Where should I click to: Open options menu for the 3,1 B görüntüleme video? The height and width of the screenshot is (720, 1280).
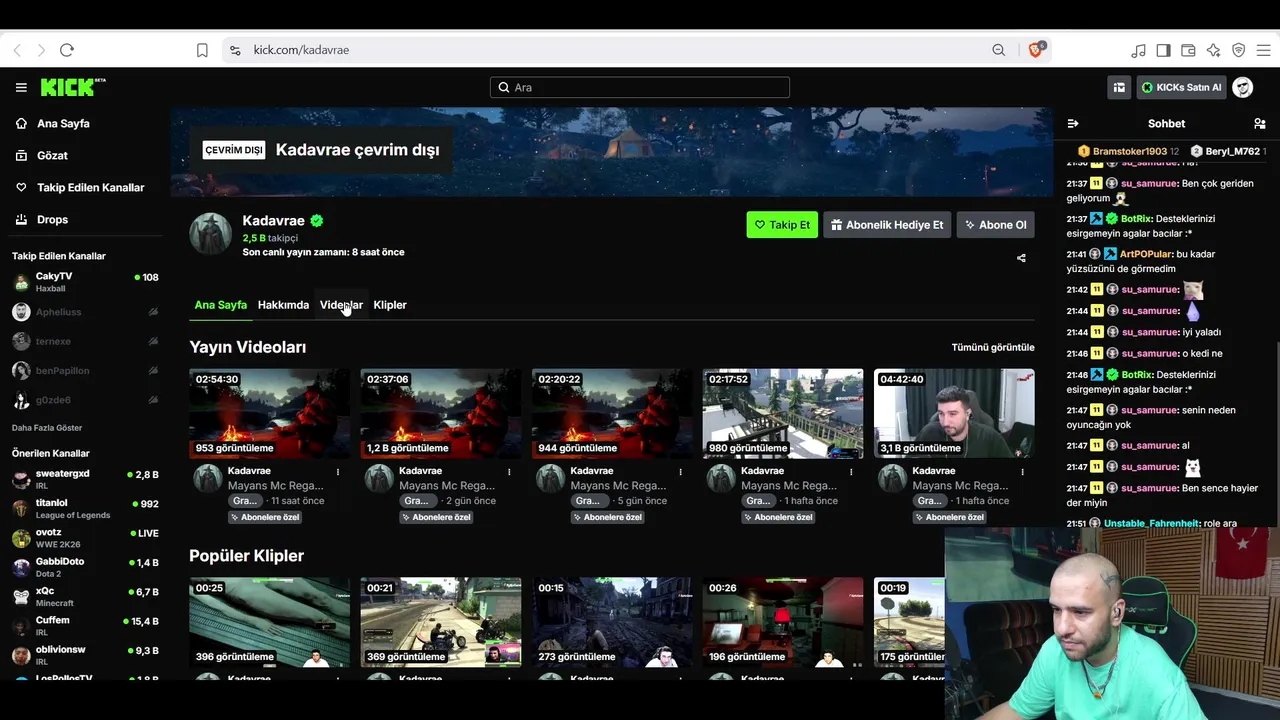tap(1022, 472)
